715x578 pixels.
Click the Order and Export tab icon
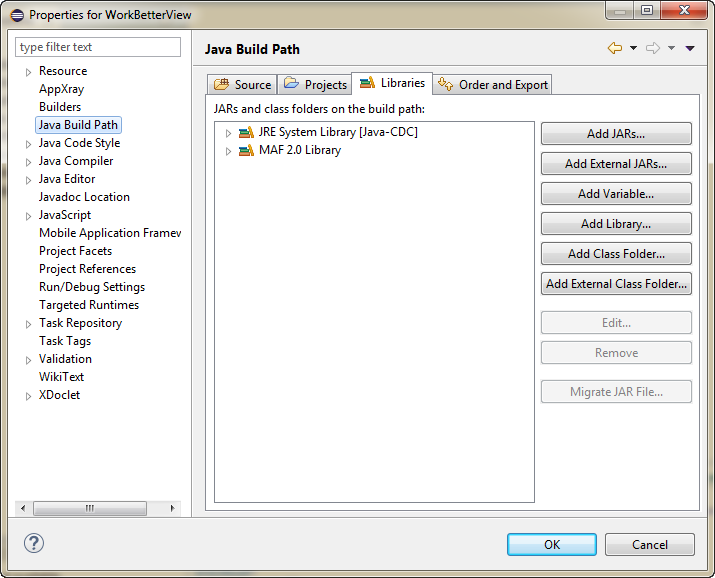pos(446,84)
